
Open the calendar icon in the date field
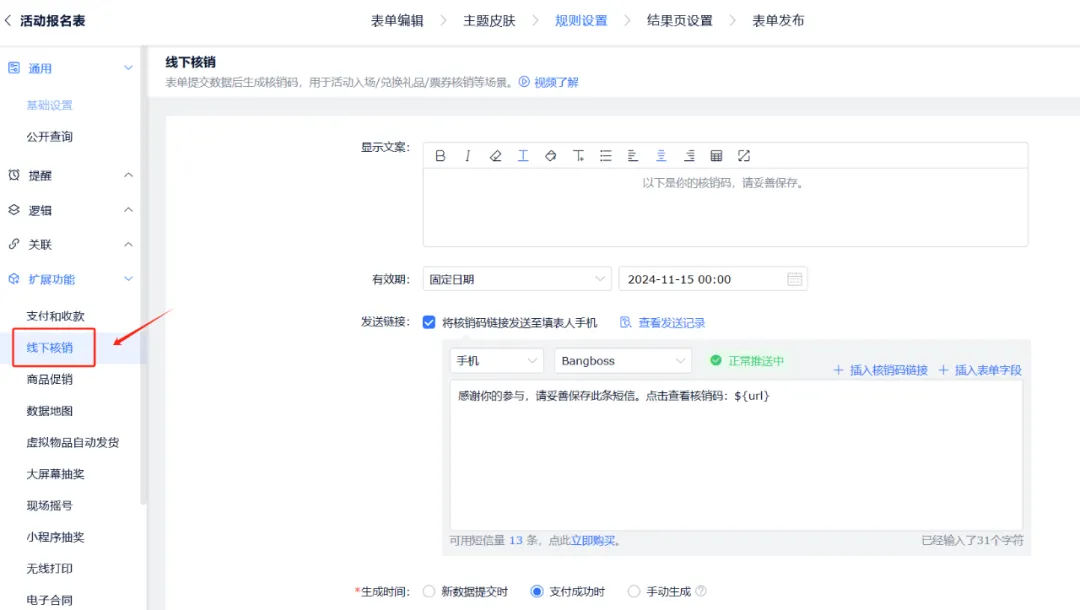coord(794,279)
